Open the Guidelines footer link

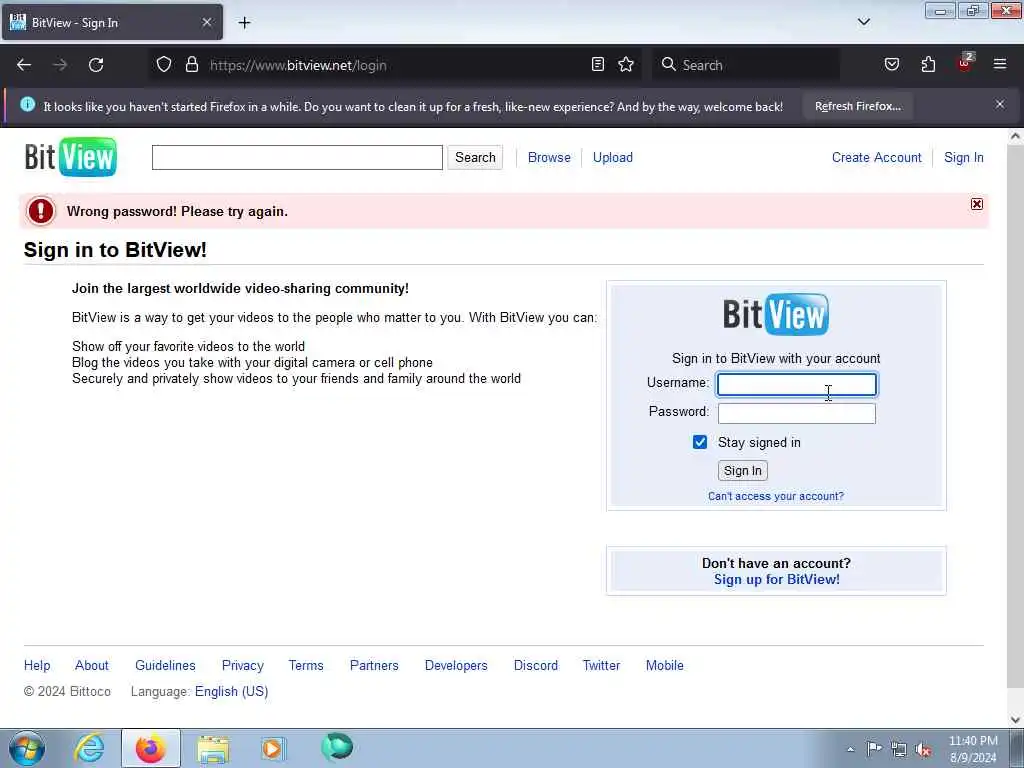click(x=165, y=665)
